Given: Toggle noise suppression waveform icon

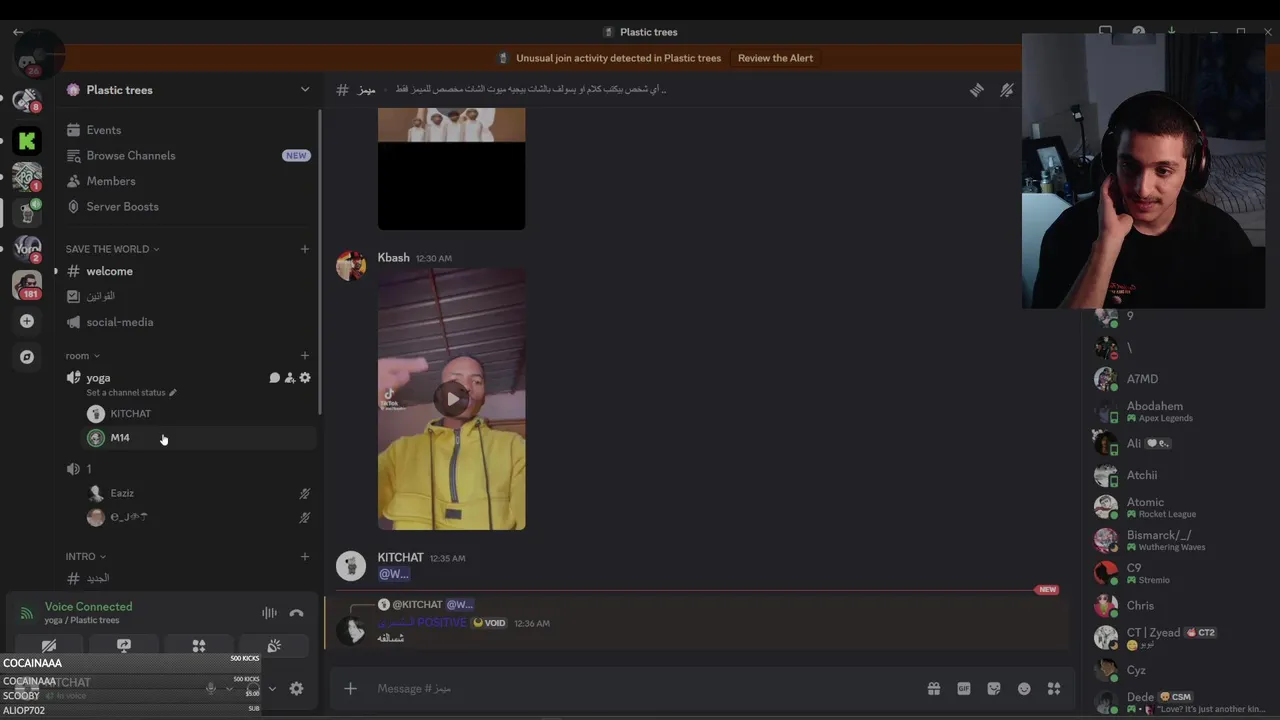Looking at the screenshot, I should [x=269, y=613].
